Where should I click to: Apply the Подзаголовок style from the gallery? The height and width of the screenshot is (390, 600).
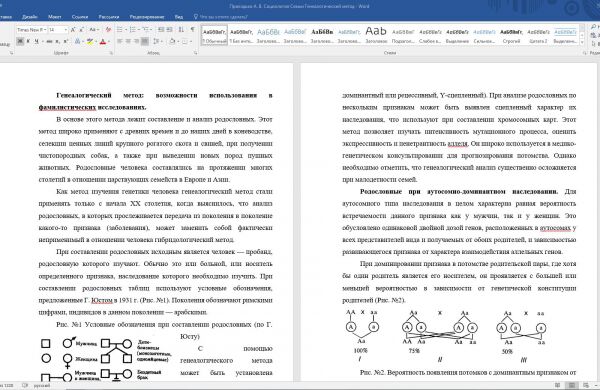pyautogui.click(x=403, y=35)
